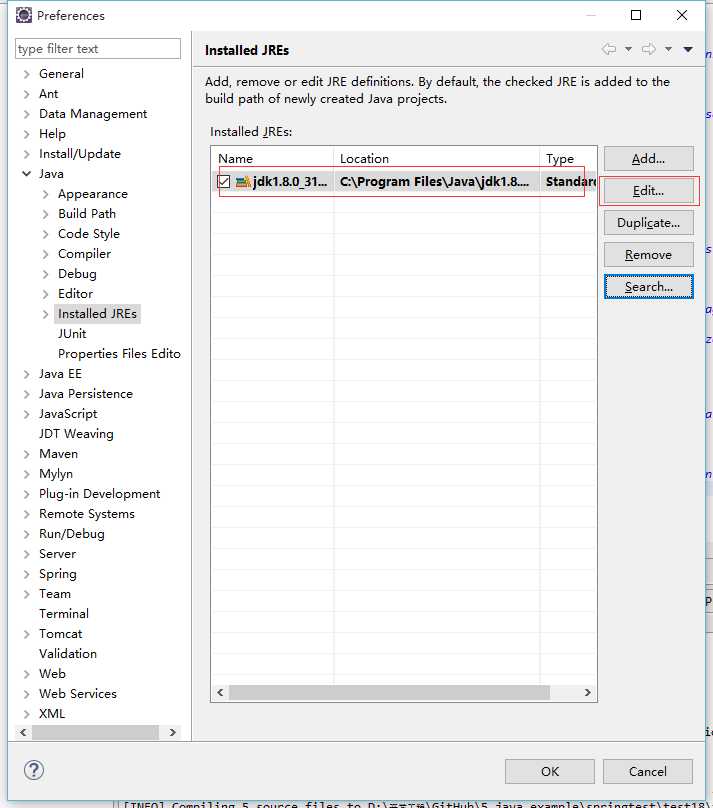Confirm with the OK button

click(550, 771)
